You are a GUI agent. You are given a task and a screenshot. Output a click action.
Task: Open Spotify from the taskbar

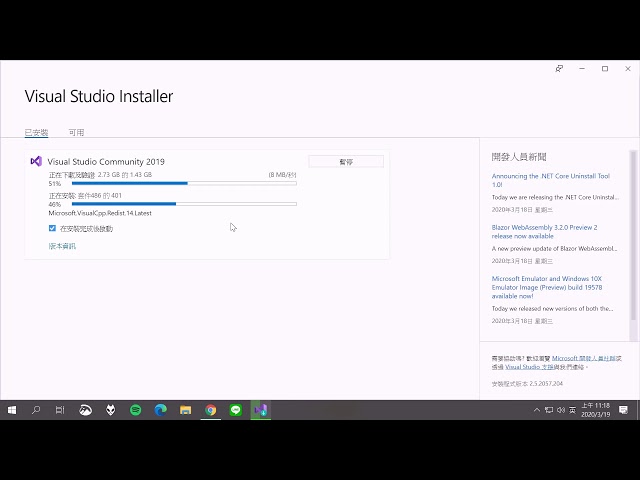click(136, 410)
